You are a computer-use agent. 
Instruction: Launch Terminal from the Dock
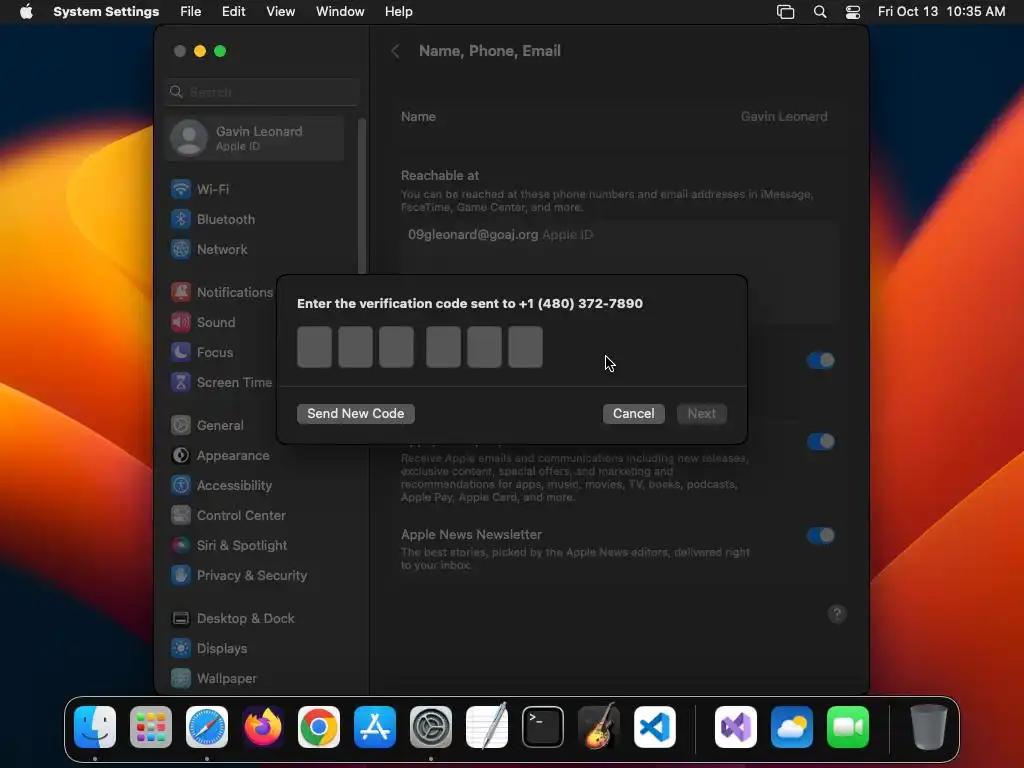543,727
